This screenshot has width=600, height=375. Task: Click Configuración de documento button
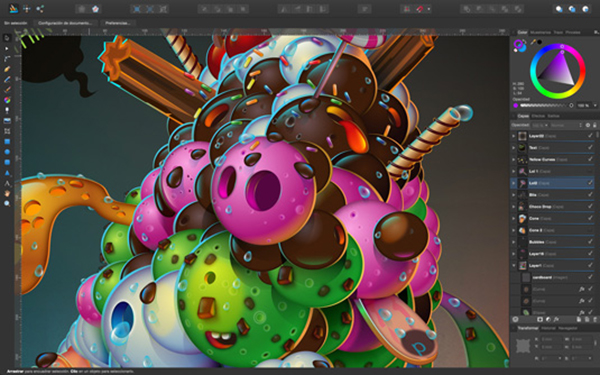65,23
